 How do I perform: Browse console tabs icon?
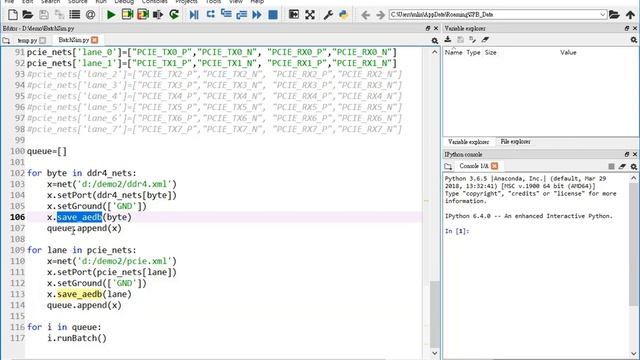448,166
